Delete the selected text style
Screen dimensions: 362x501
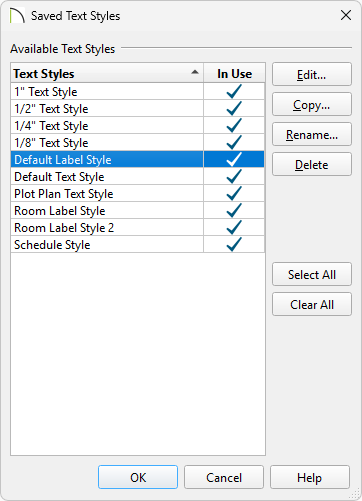point(312,164)
